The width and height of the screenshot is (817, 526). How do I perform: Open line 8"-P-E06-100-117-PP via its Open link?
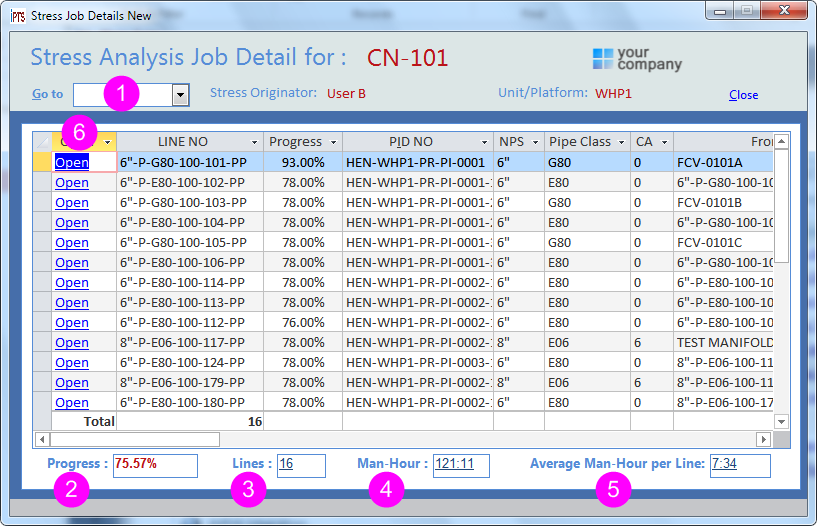(72, 343)
